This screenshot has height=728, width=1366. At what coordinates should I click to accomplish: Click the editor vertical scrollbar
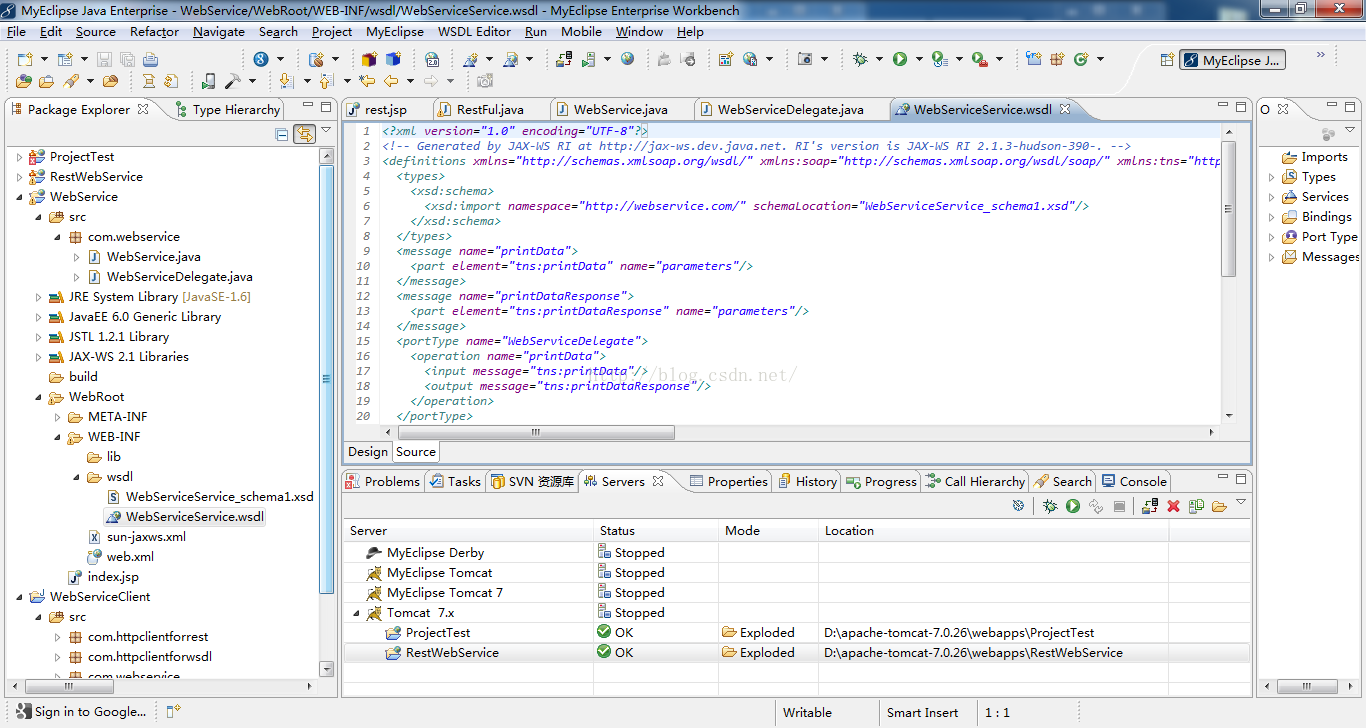[x=1229, y=209]
